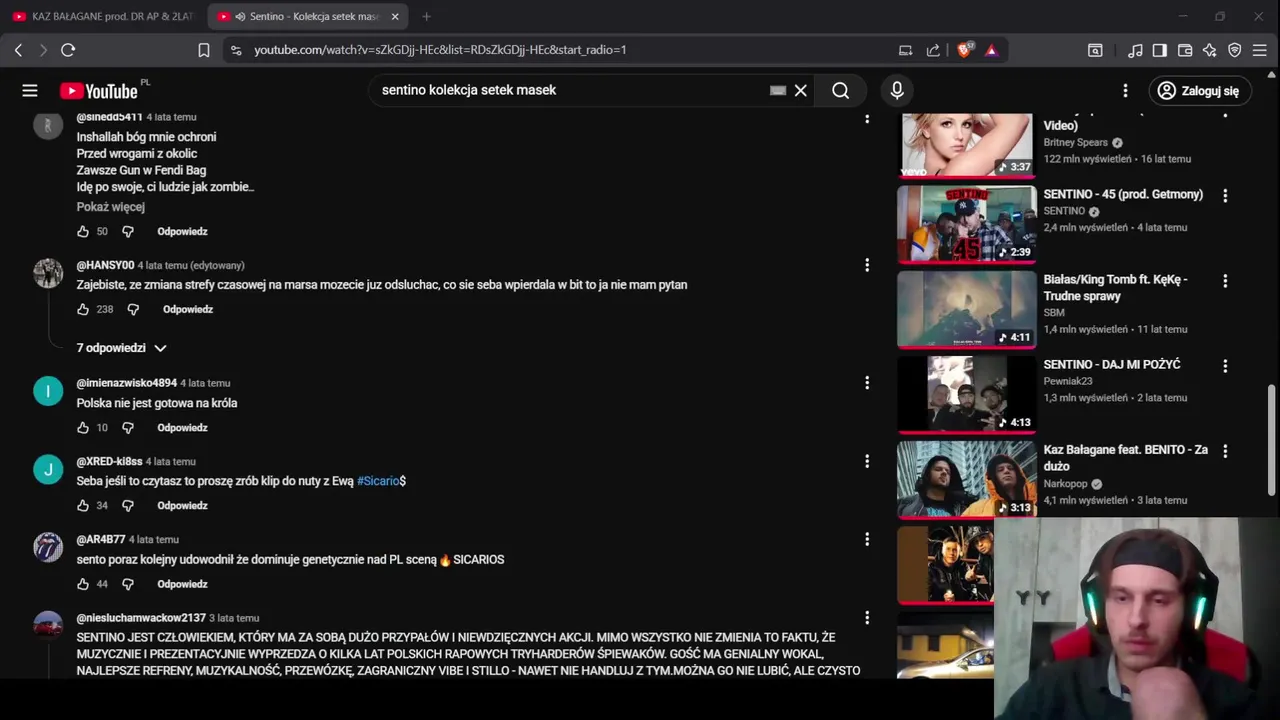Open the @AR4B77 username link
Screen dimensions: 1280x720
(101, 540)
